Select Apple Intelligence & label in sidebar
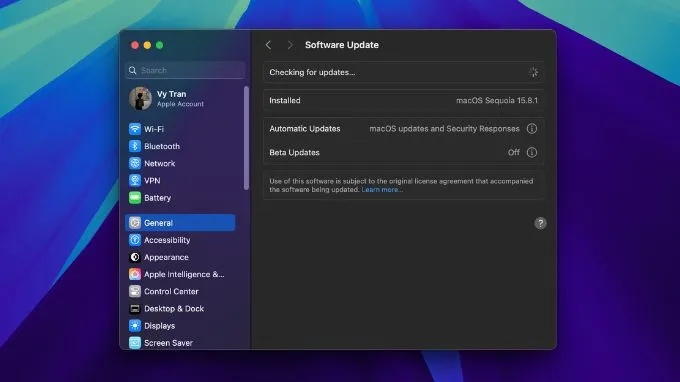Screen dimensions: 680x382 (184, 274)
